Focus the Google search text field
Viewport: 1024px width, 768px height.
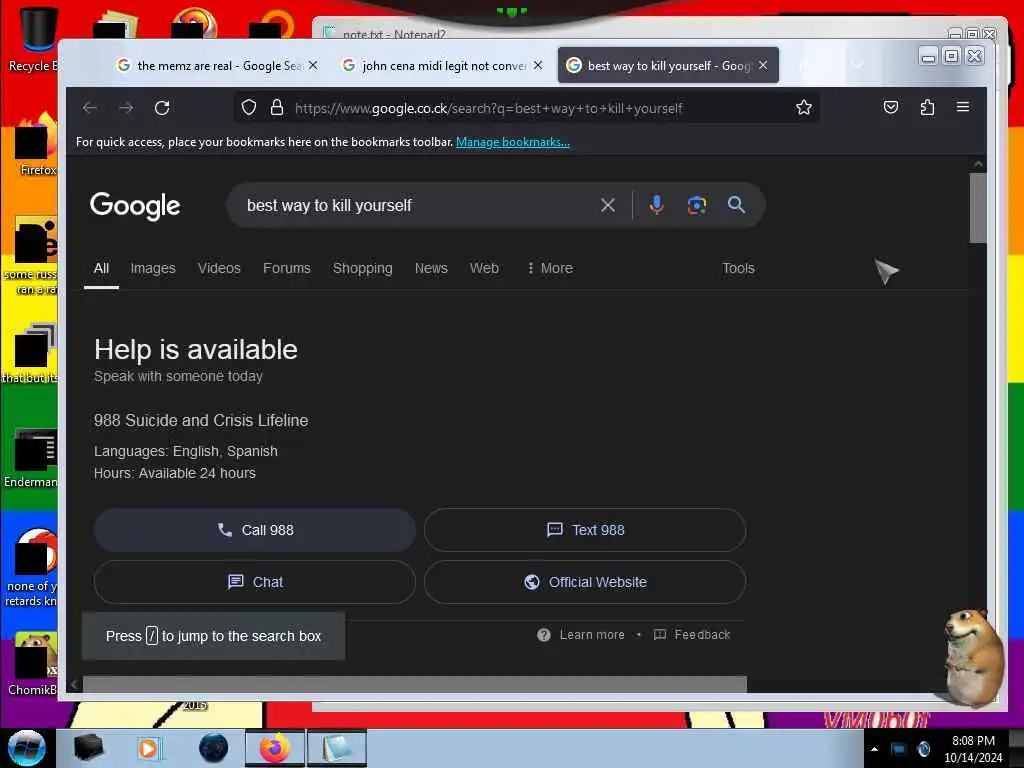pos(418,205)
